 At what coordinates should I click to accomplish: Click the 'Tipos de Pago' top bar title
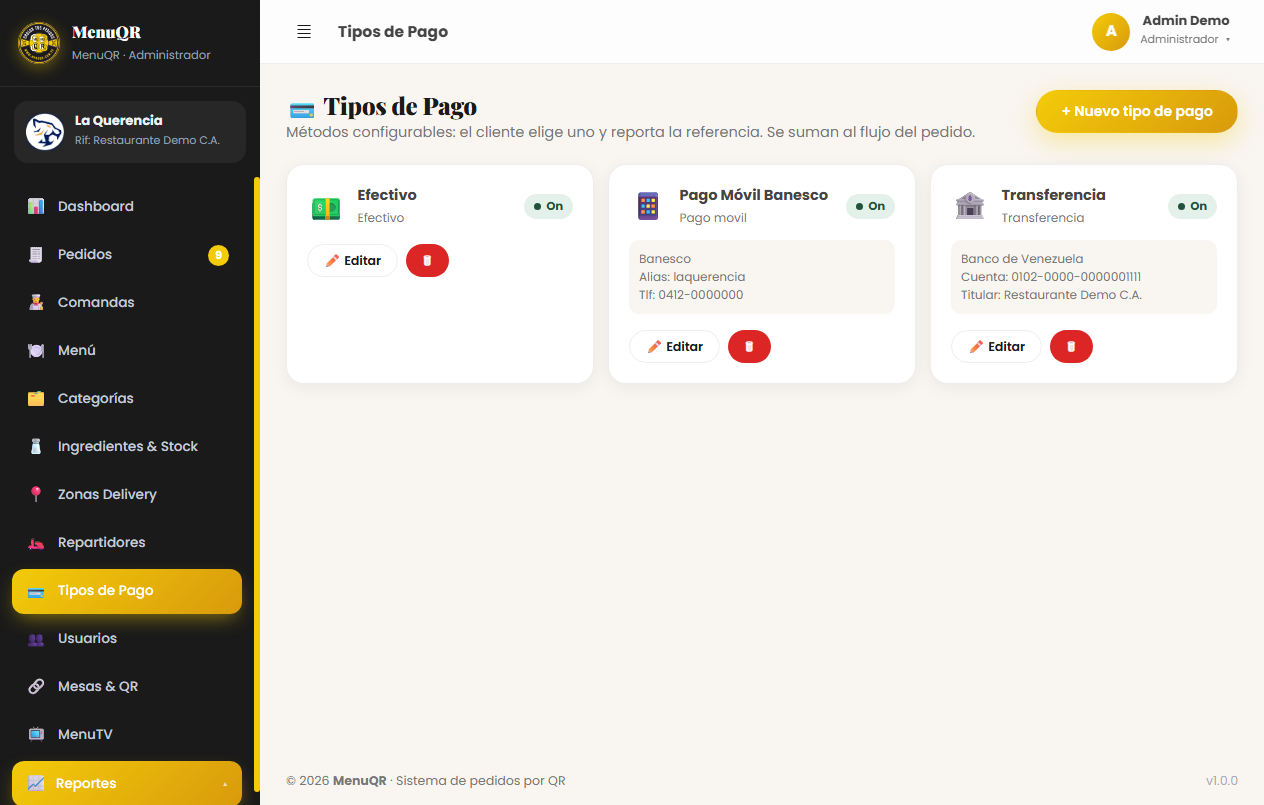pos(393,32)
